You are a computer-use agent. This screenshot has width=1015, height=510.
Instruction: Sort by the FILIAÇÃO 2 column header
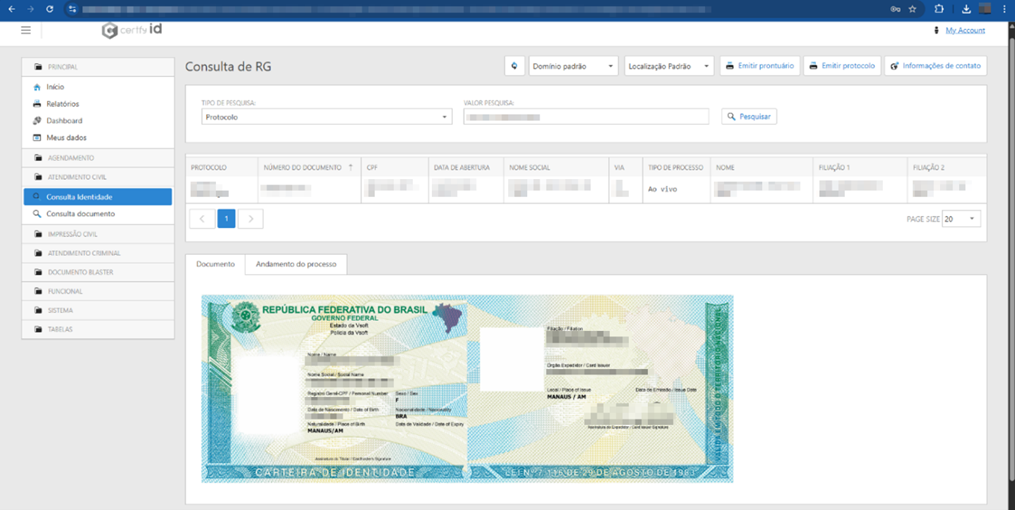[946, 168]
